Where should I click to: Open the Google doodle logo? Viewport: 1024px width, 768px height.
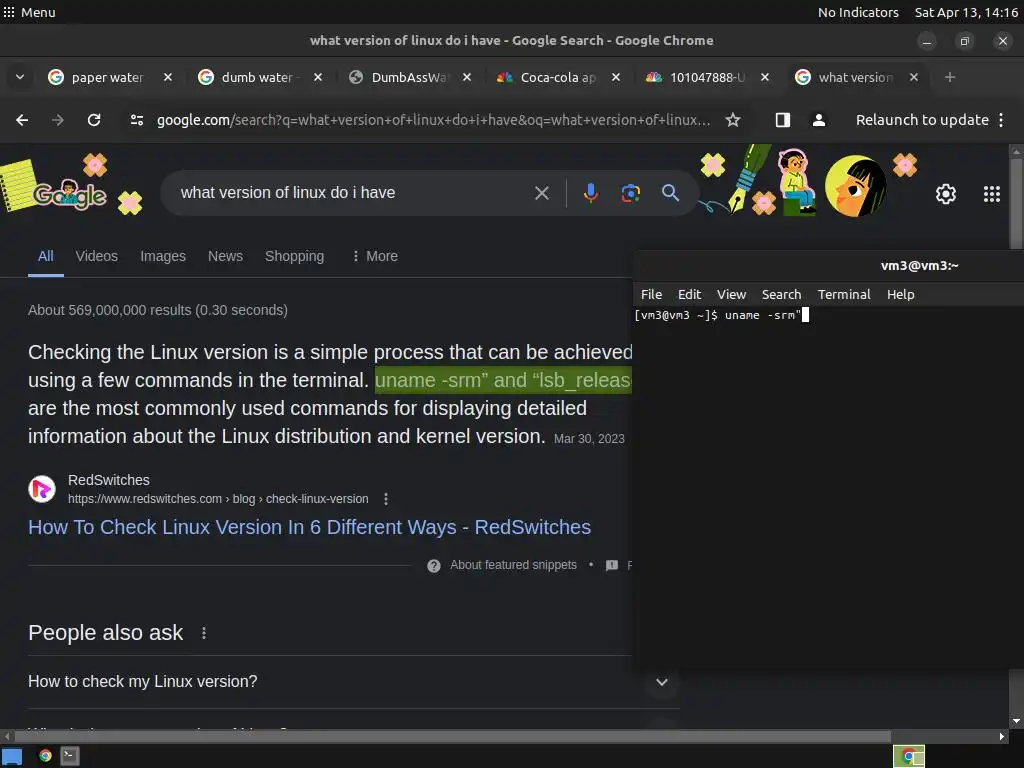pos(69,194)
